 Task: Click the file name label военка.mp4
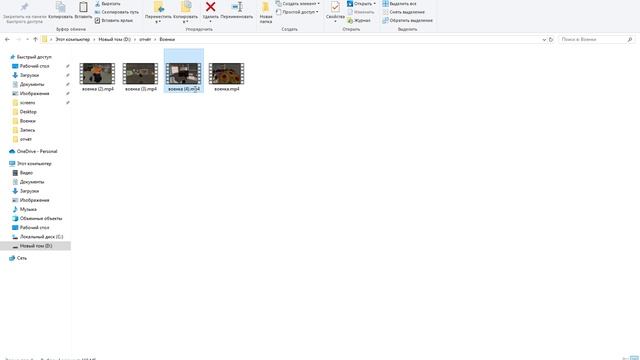pos(227,89)
